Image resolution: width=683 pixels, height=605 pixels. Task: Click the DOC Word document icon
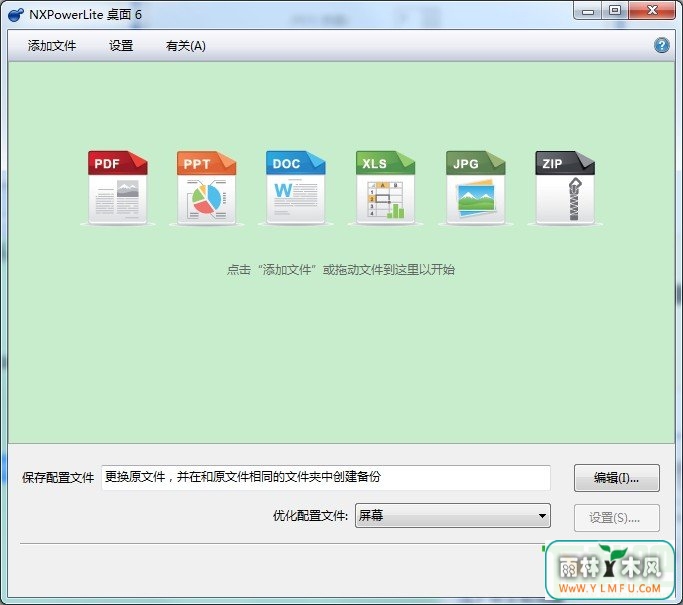coord(296,188)
